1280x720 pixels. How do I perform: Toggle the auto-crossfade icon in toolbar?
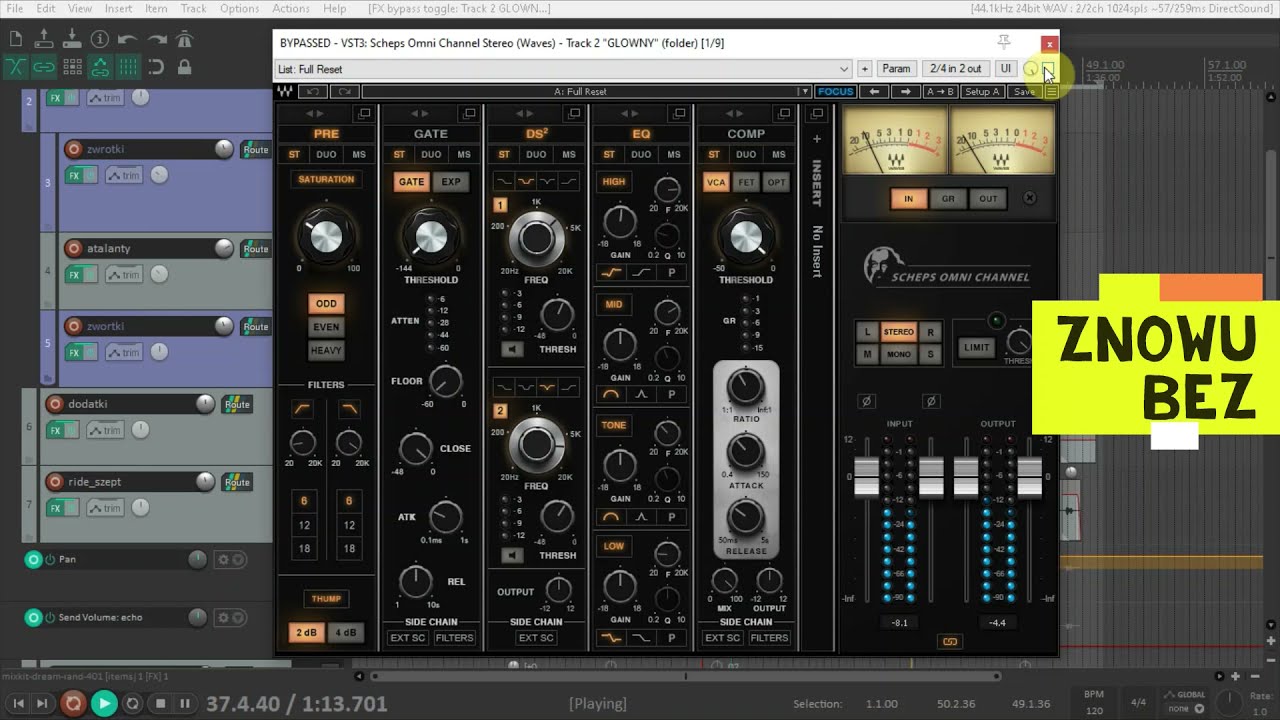pos(15,67)
